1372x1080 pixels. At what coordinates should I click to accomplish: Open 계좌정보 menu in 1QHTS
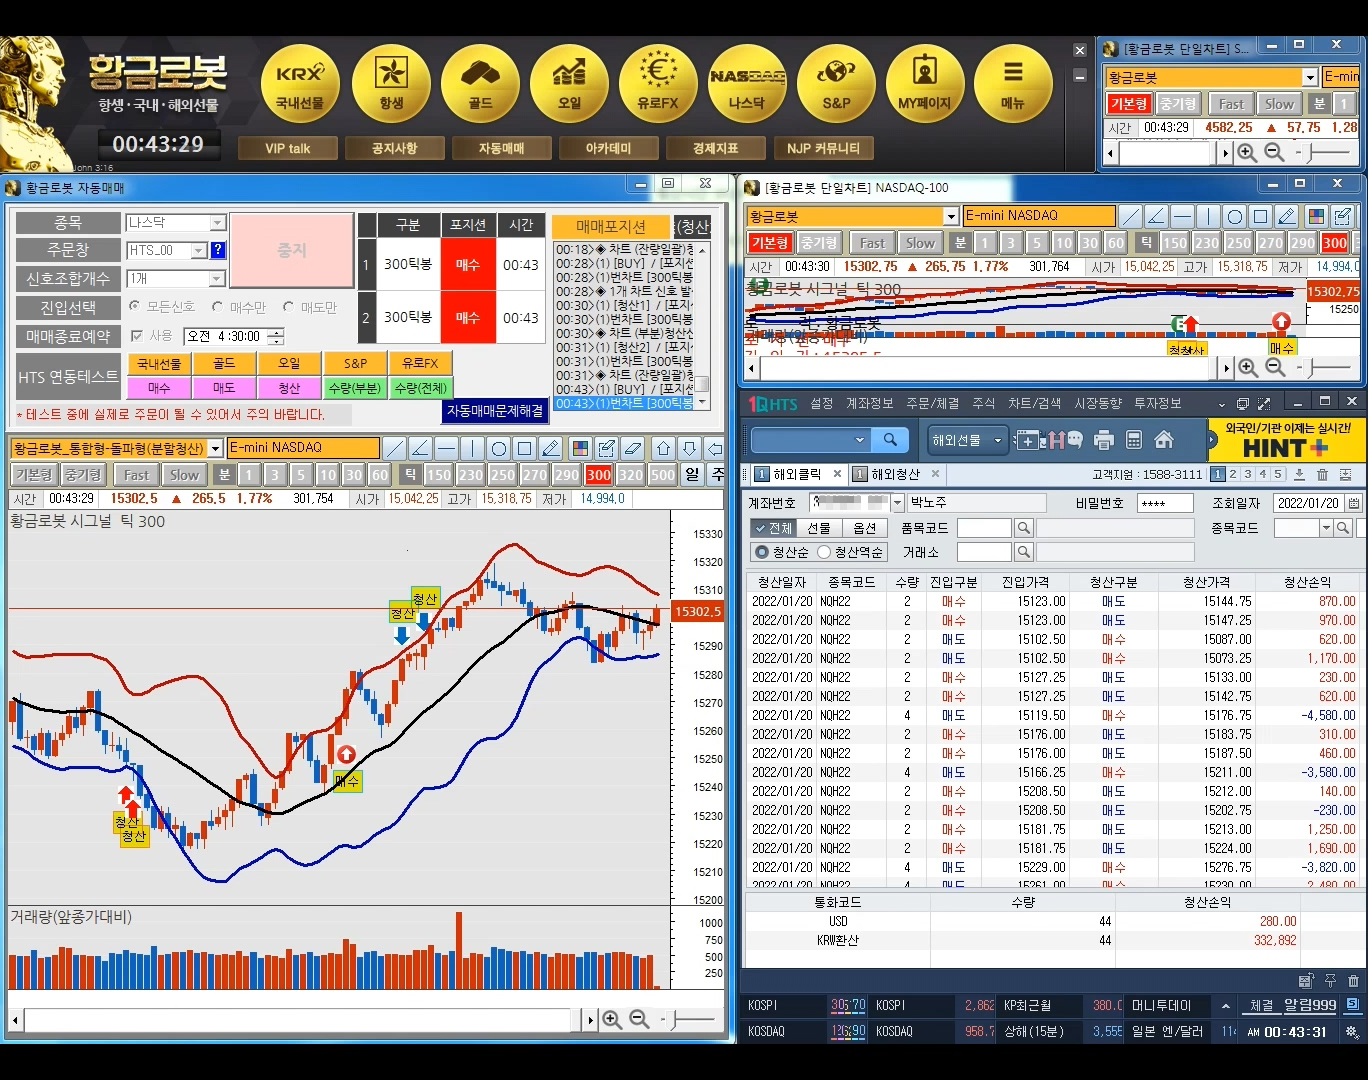tap(869, 403)
